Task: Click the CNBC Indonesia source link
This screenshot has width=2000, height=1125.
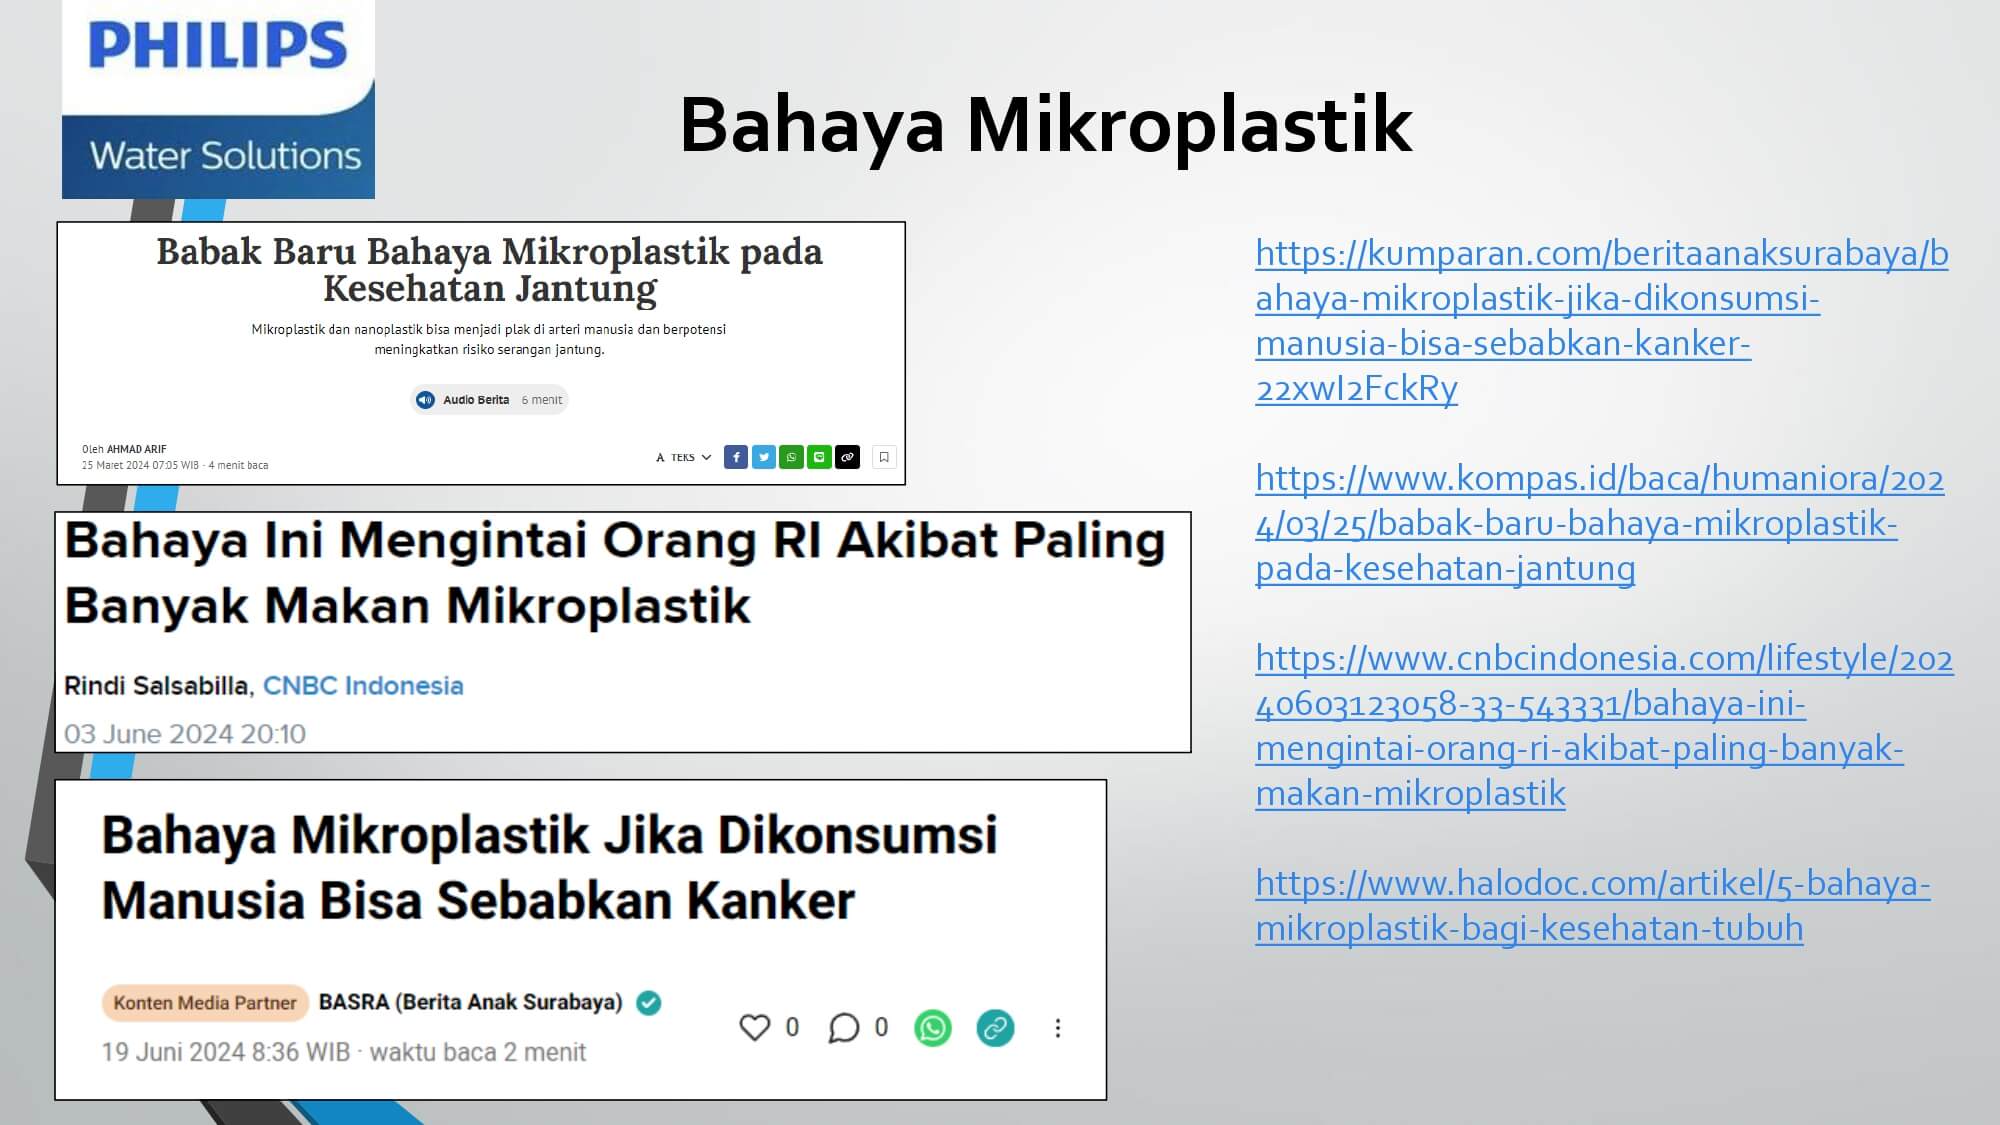Action: (363, 686)
